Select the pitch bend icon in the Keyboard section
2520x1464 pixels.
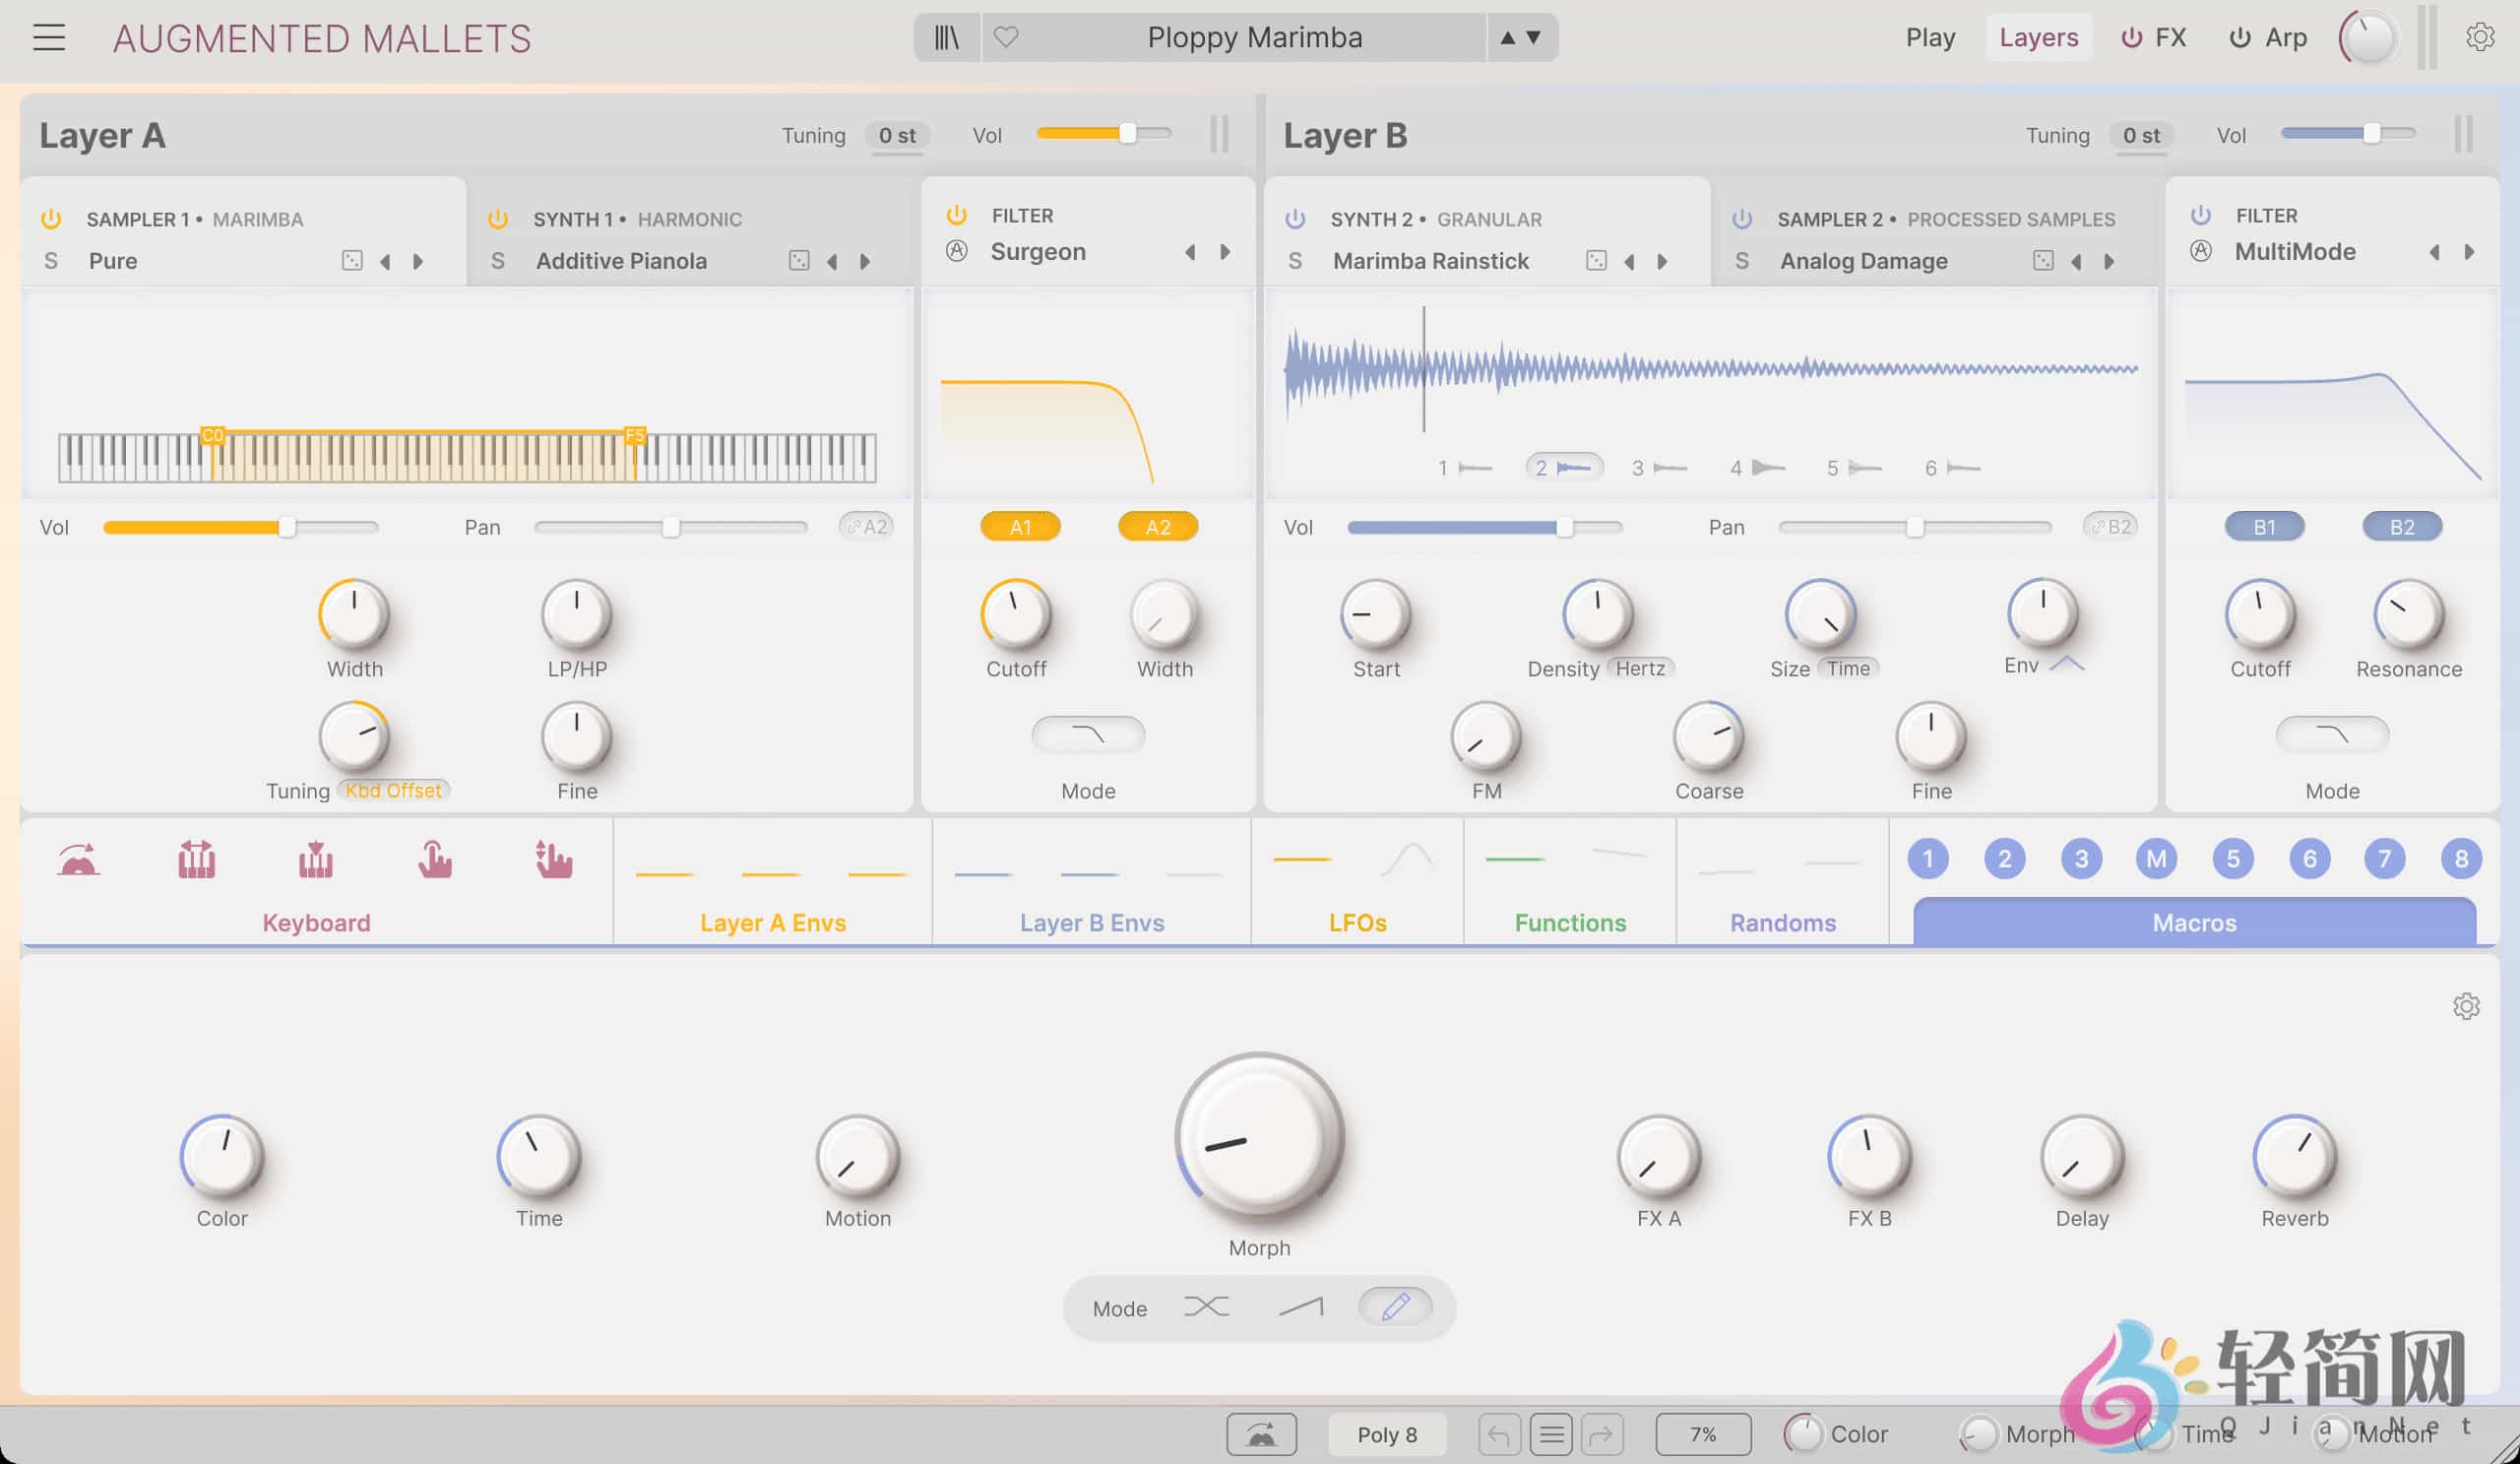point(78,858)
